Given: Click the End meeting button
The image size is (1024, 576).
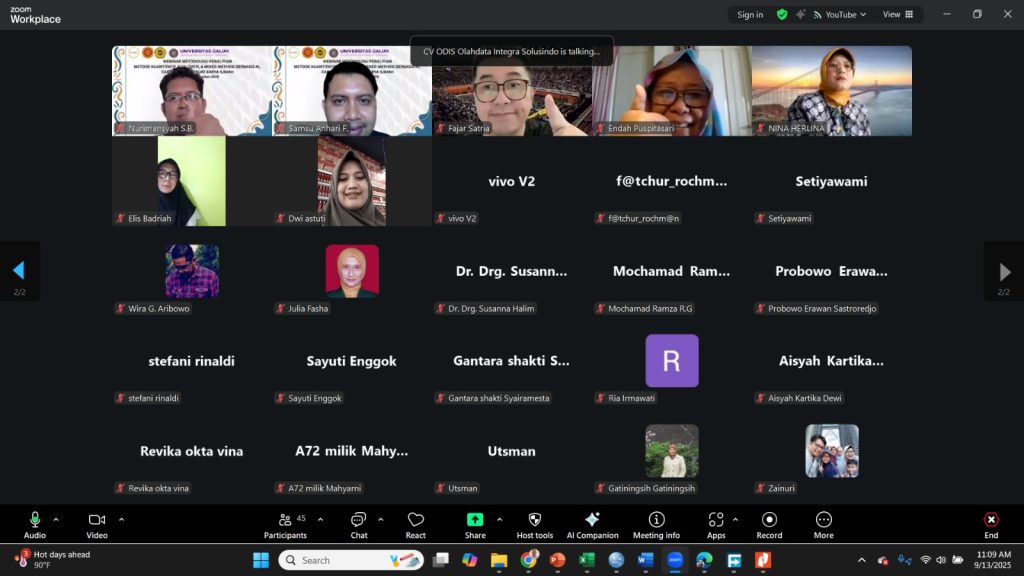Looking at the screenshot, I should 990,524.
